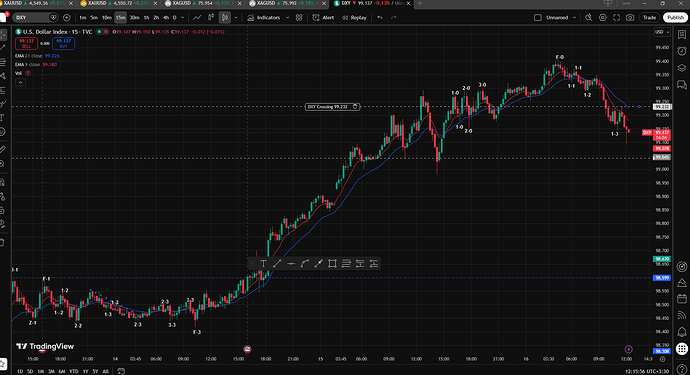Select the bars chart style icon
The image size is (690, 375).
211,18
